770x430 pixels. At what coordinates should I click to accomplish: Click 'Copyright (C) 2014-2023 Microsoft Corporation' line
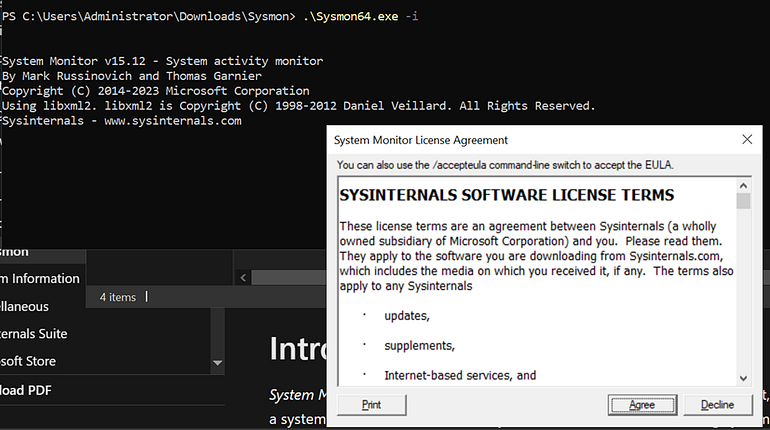[156, 91]
